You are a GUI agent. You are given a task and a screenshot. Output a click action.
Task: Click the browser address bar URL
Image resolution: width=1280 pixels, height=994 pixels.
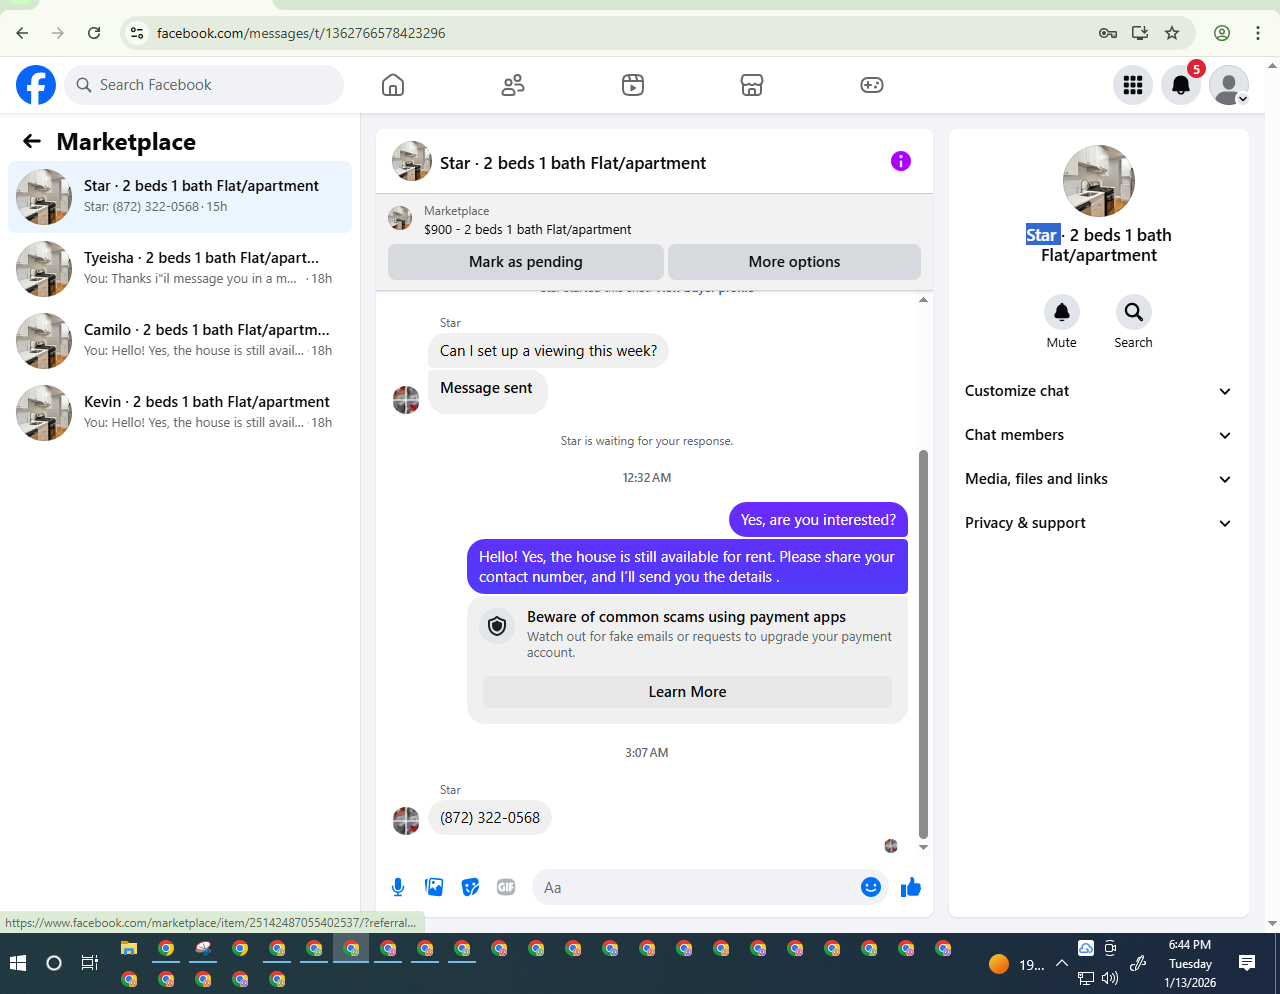pos(301,33)
